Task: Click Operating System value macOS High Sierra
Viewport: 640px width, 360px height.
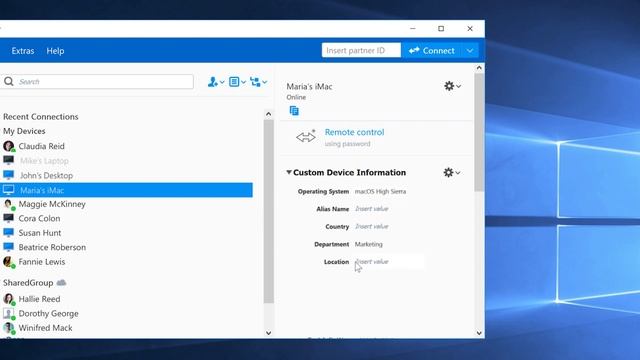Action: point(380,191)
